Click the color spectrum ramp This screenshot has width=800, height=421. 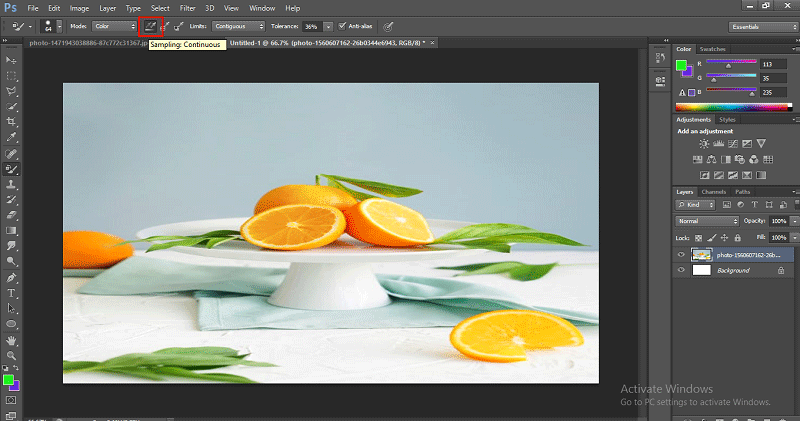pos(734,107)
